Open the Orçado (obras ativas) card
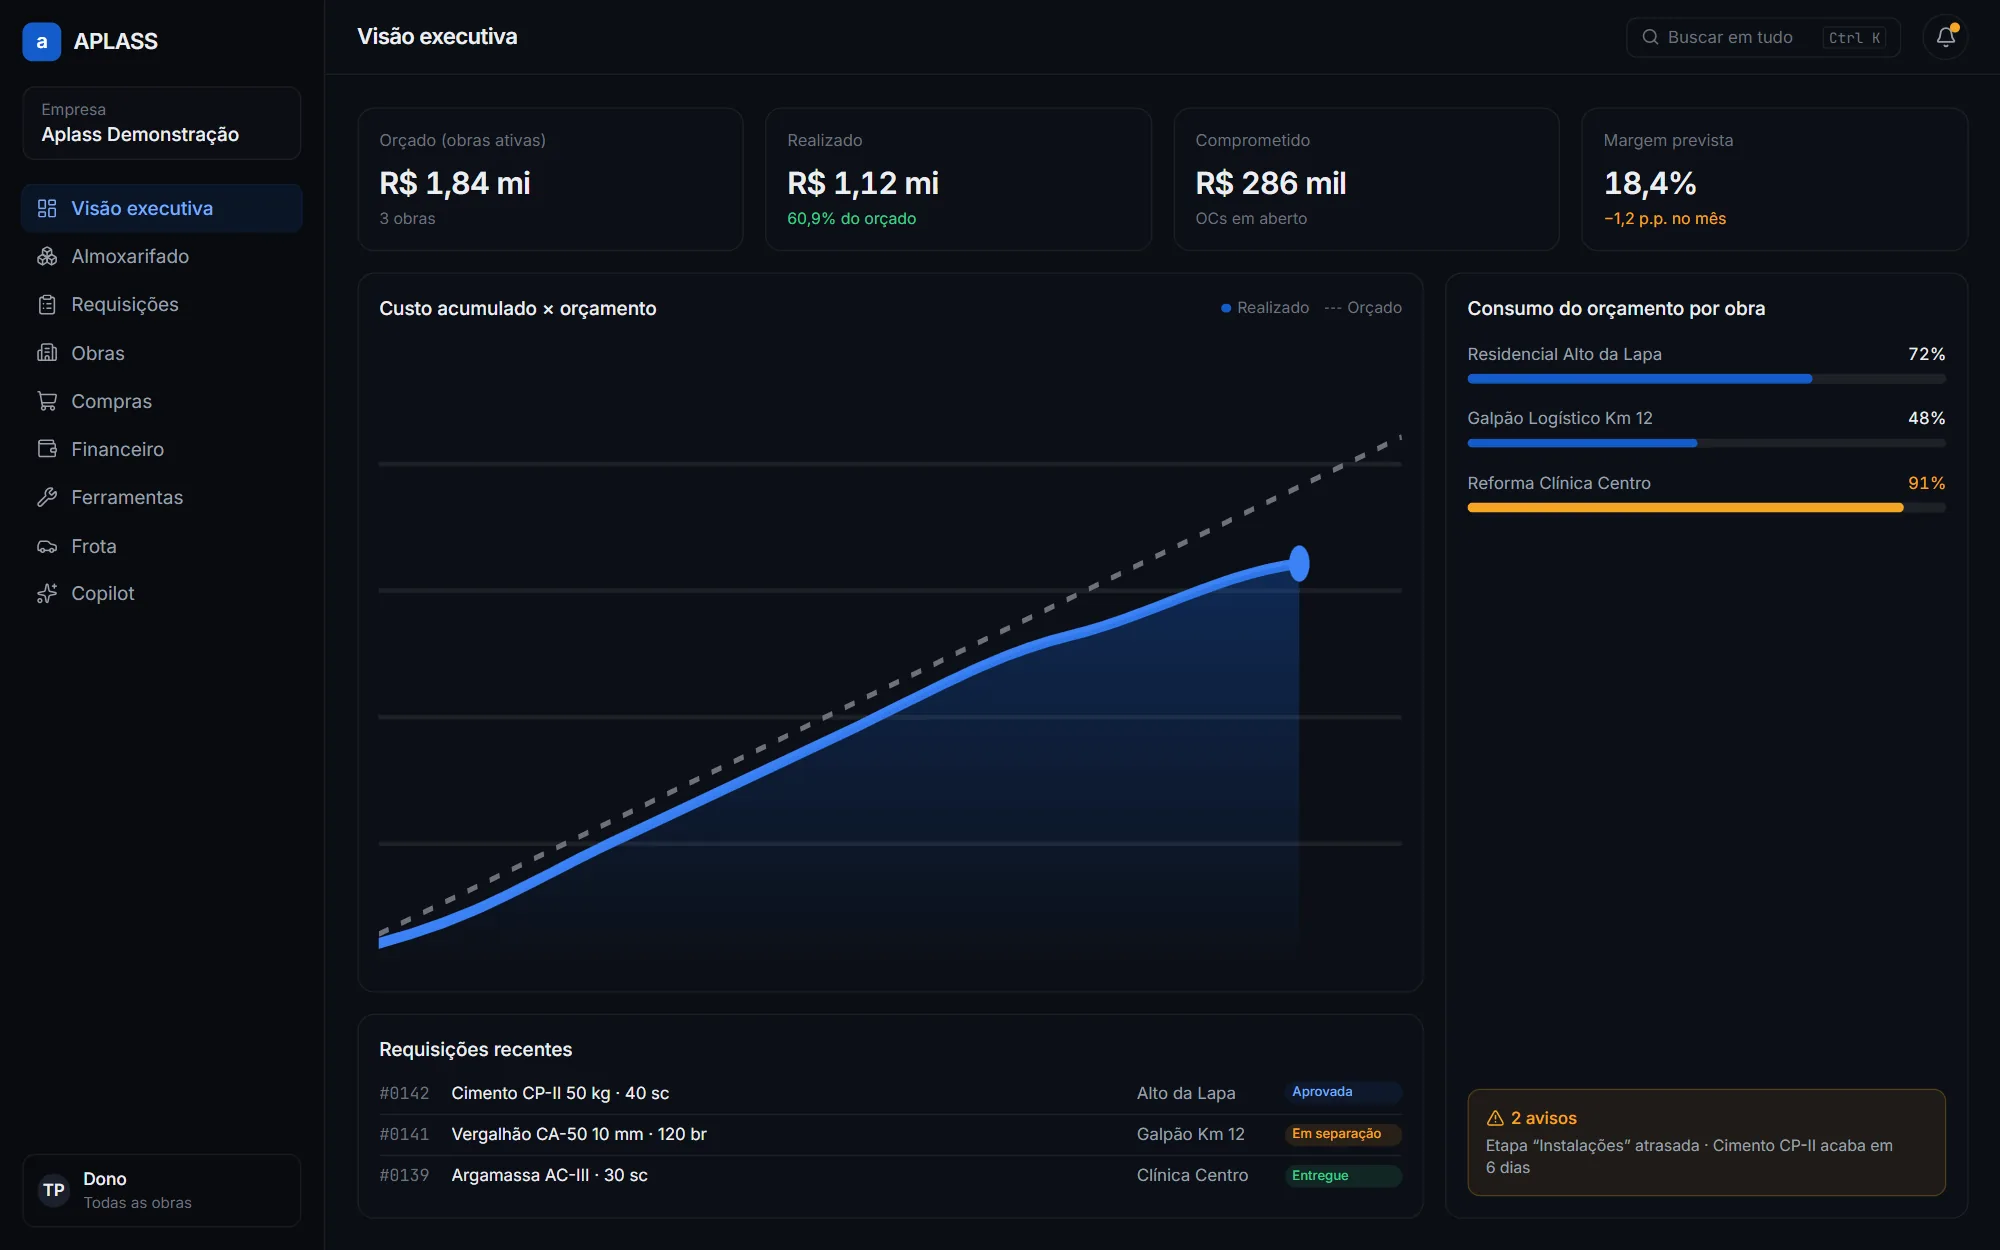The image size is (2000, 1250). 550,179
